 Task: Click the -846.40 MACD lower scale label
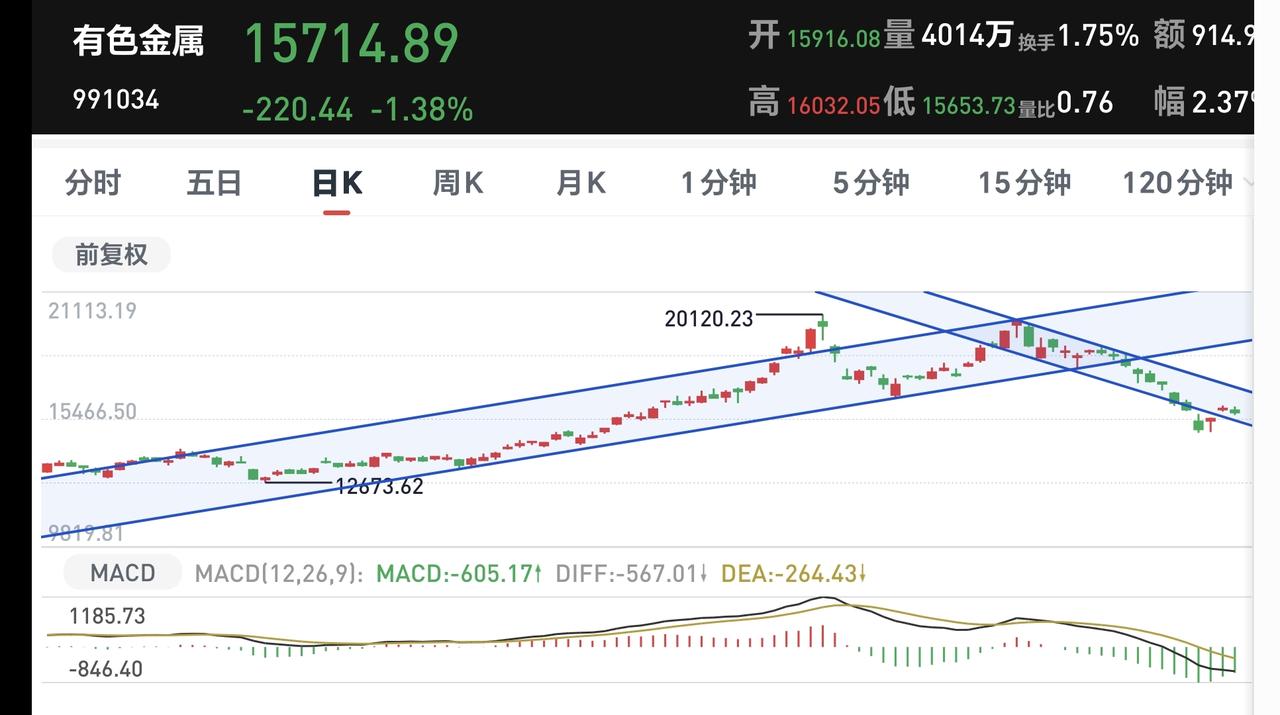tap(105, 669)
